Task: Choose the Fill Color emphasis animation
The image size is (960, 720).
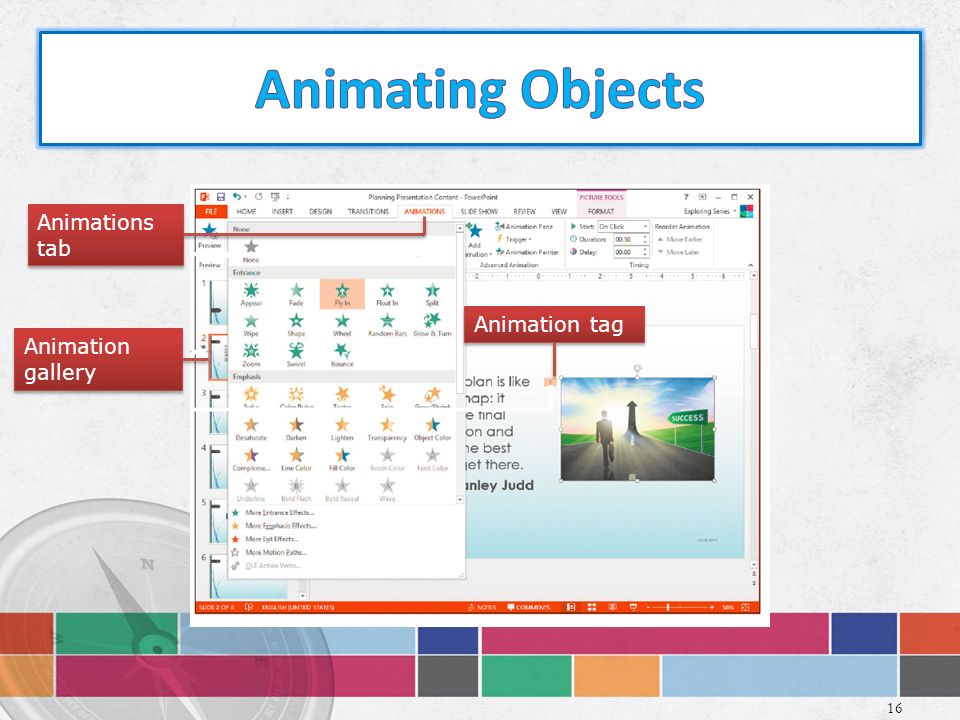Action: click(342, 460)
